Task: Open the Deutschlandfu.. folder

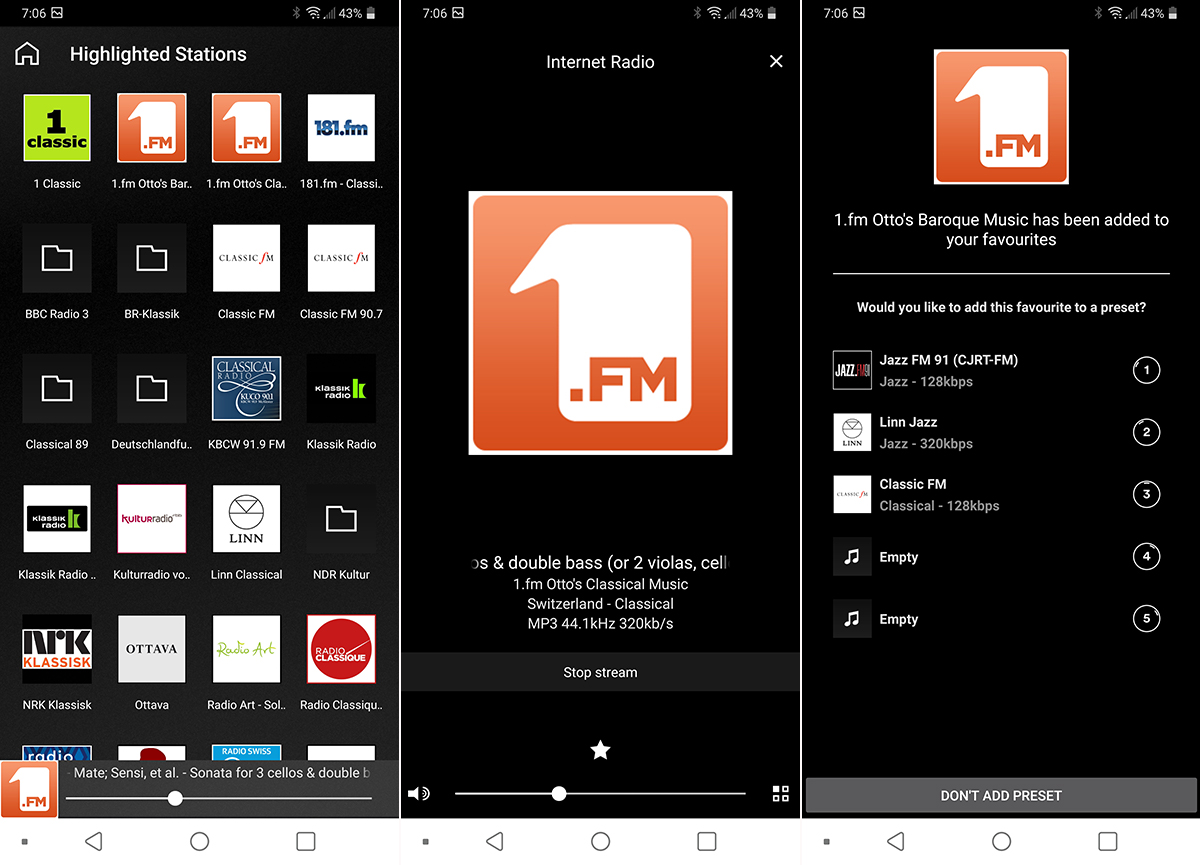Action: click(152, 388)
